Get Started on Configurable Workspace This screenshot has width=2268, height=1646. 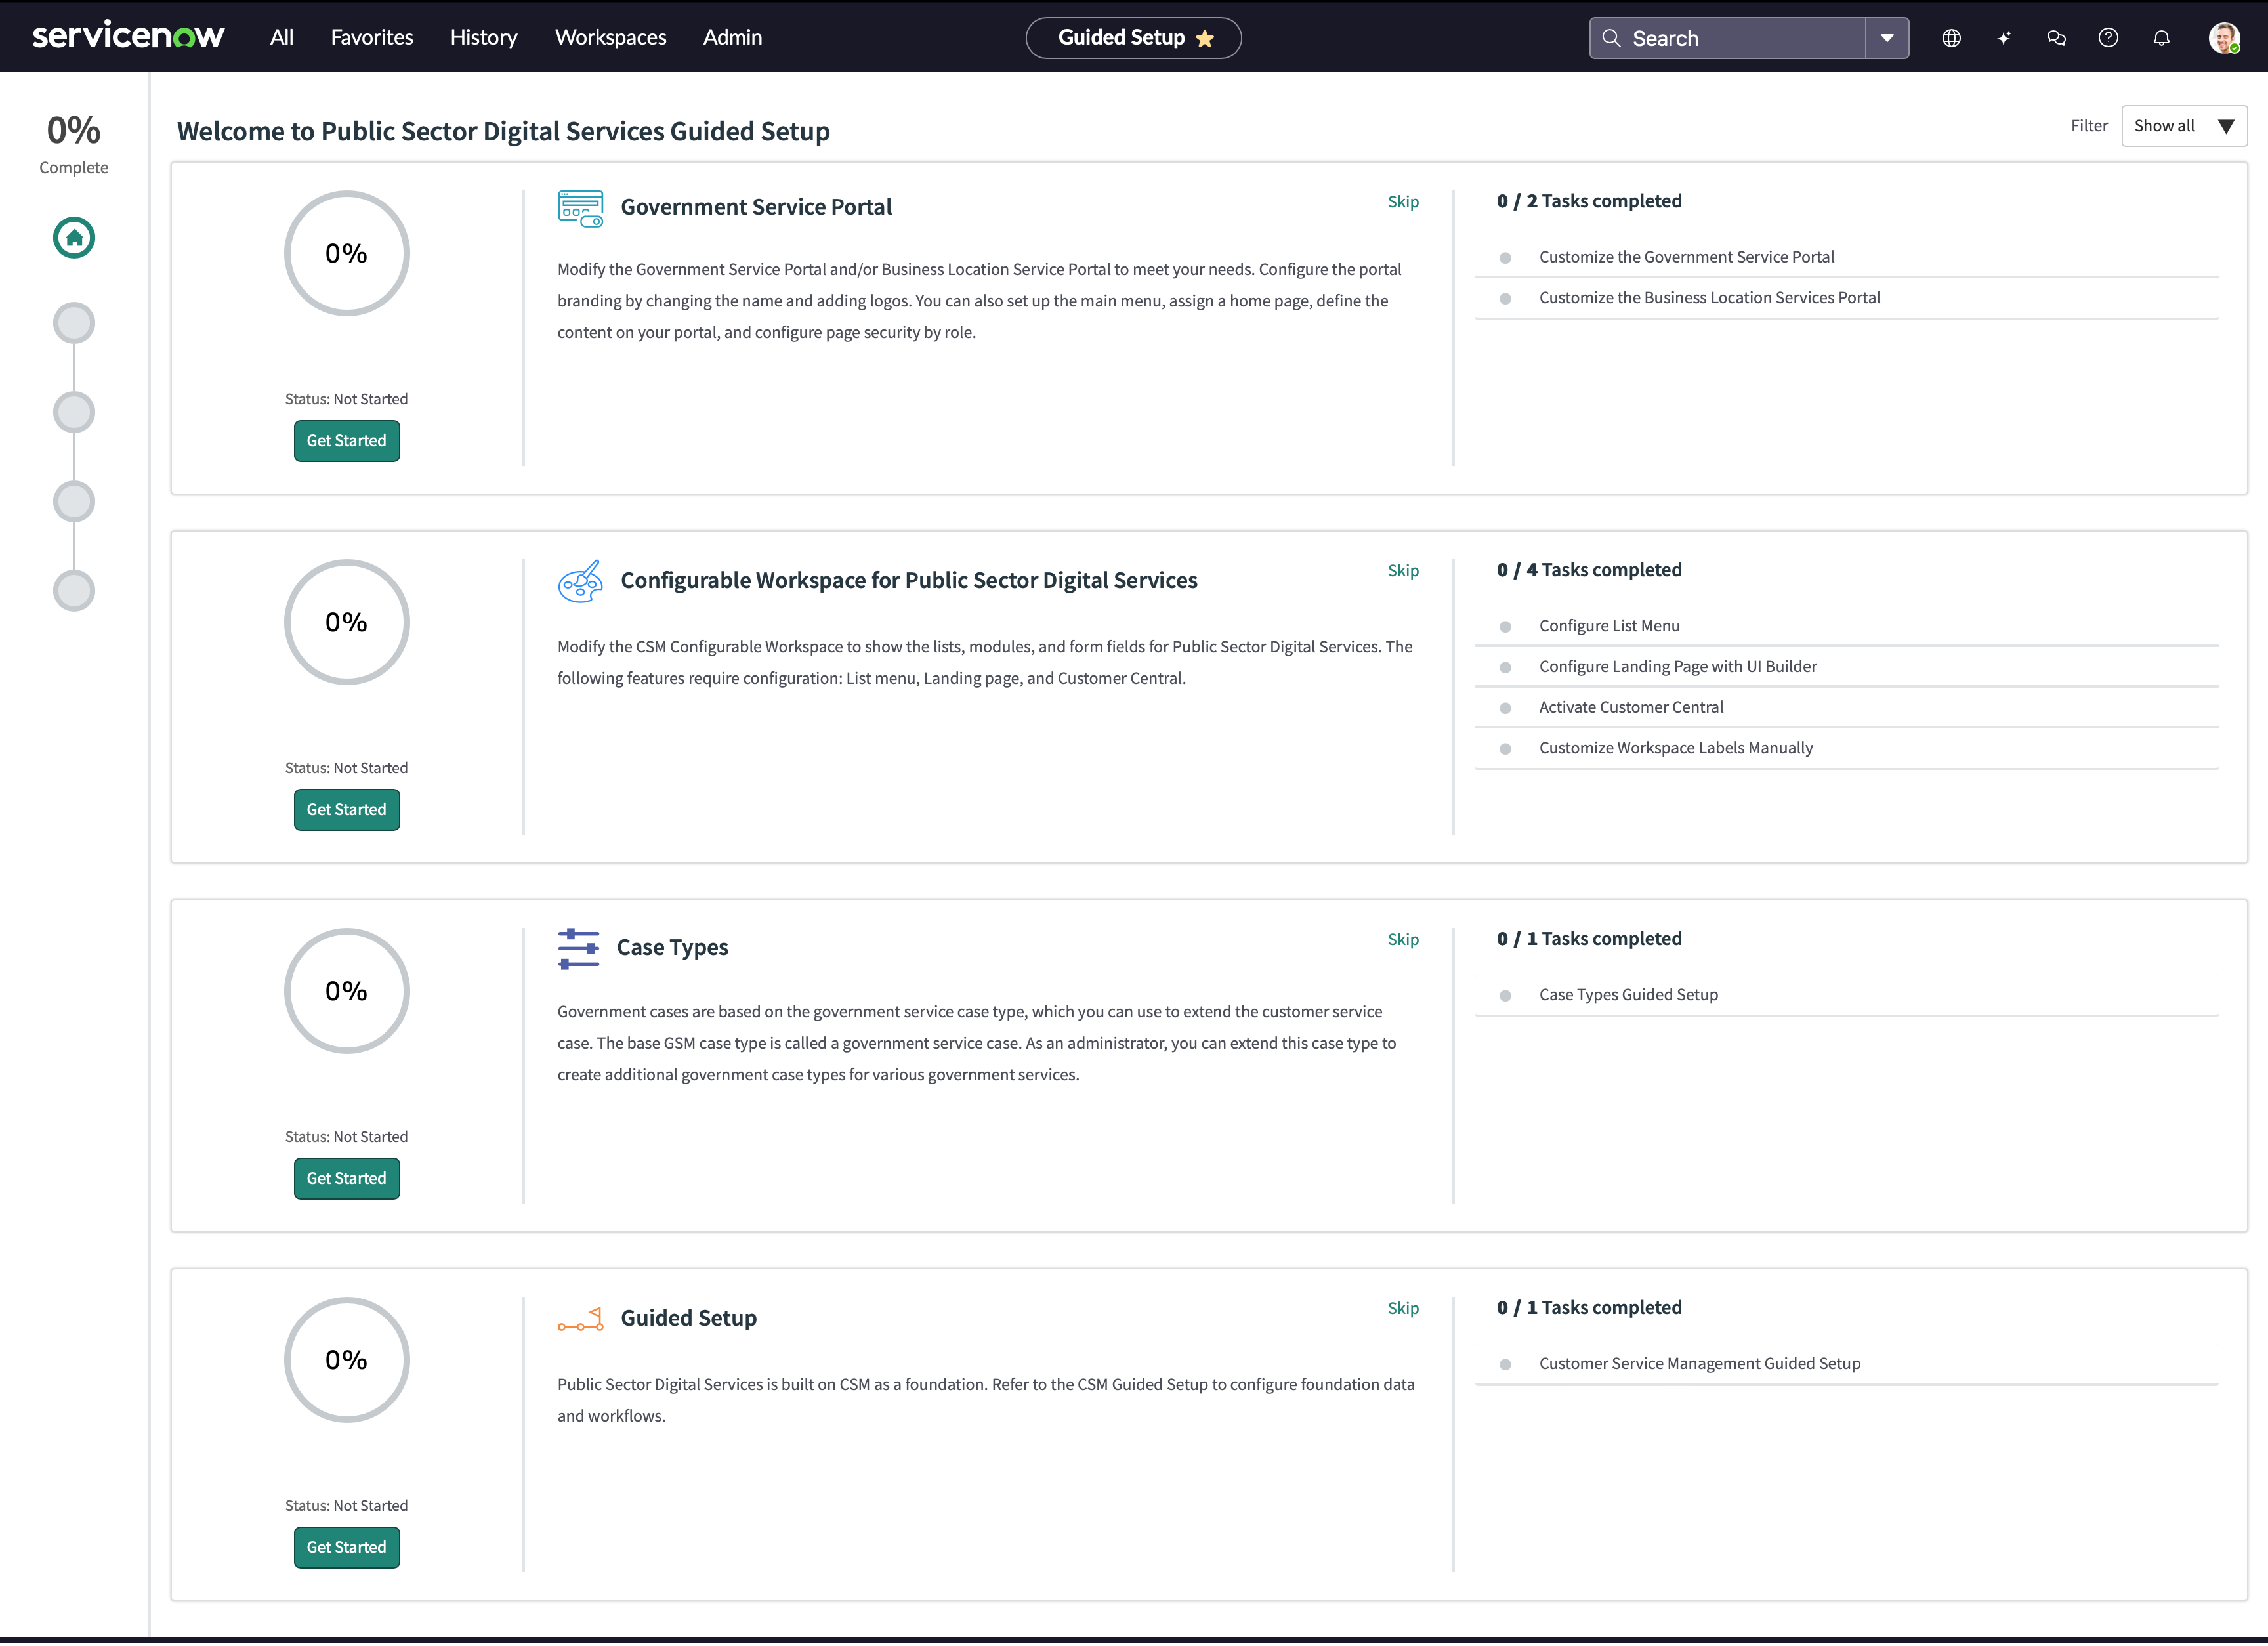[x=347, y=810]
